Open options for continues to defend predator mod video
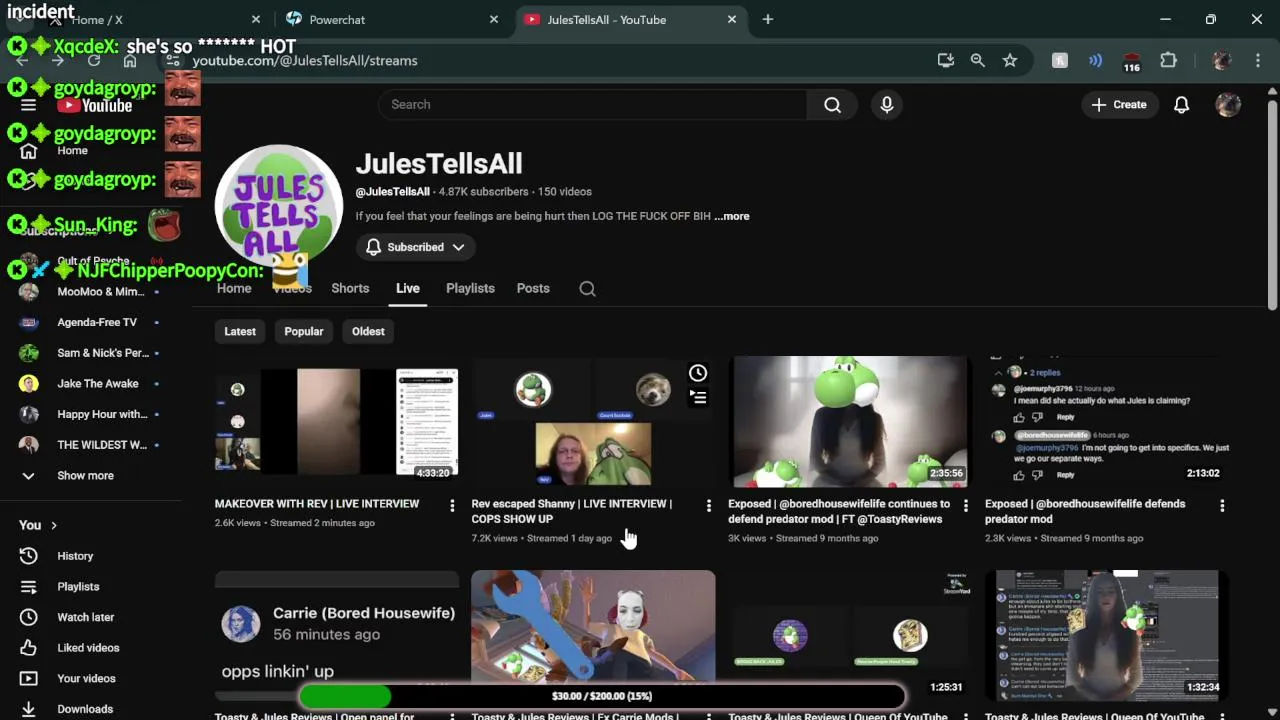1280x720 pixels. point(965,506)
